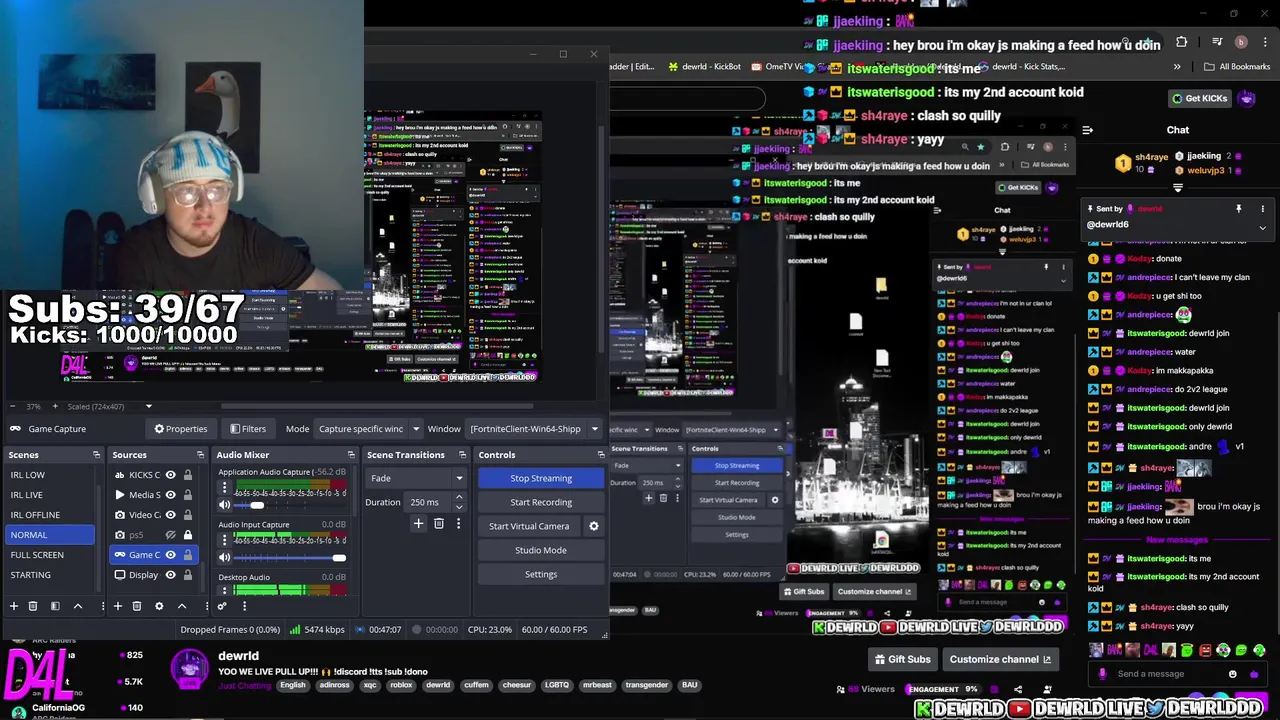The width and height of the screenshot is (1280, 720).
Task: Select the NORMAL scene
Action: (49, 535)
